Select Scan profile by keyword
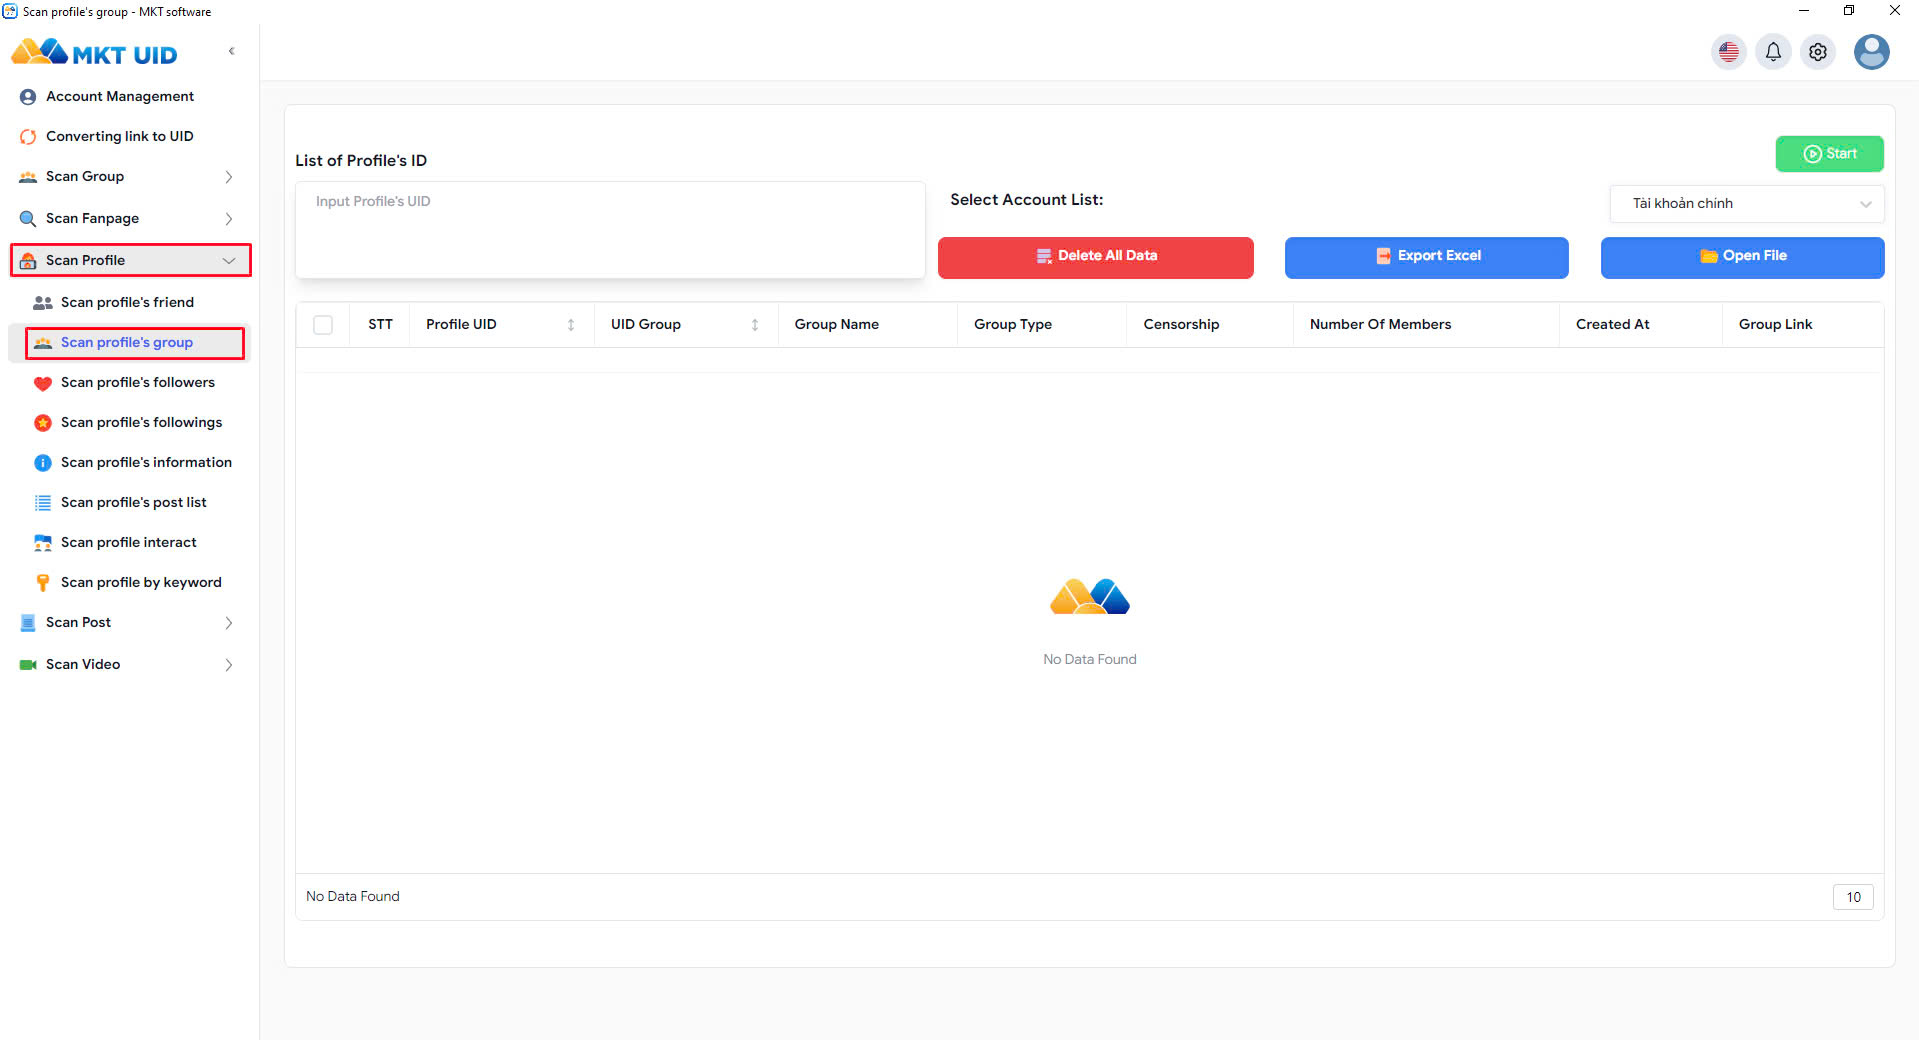The height and width of the screenshot is (1040, 1919). tap(141, 583)
